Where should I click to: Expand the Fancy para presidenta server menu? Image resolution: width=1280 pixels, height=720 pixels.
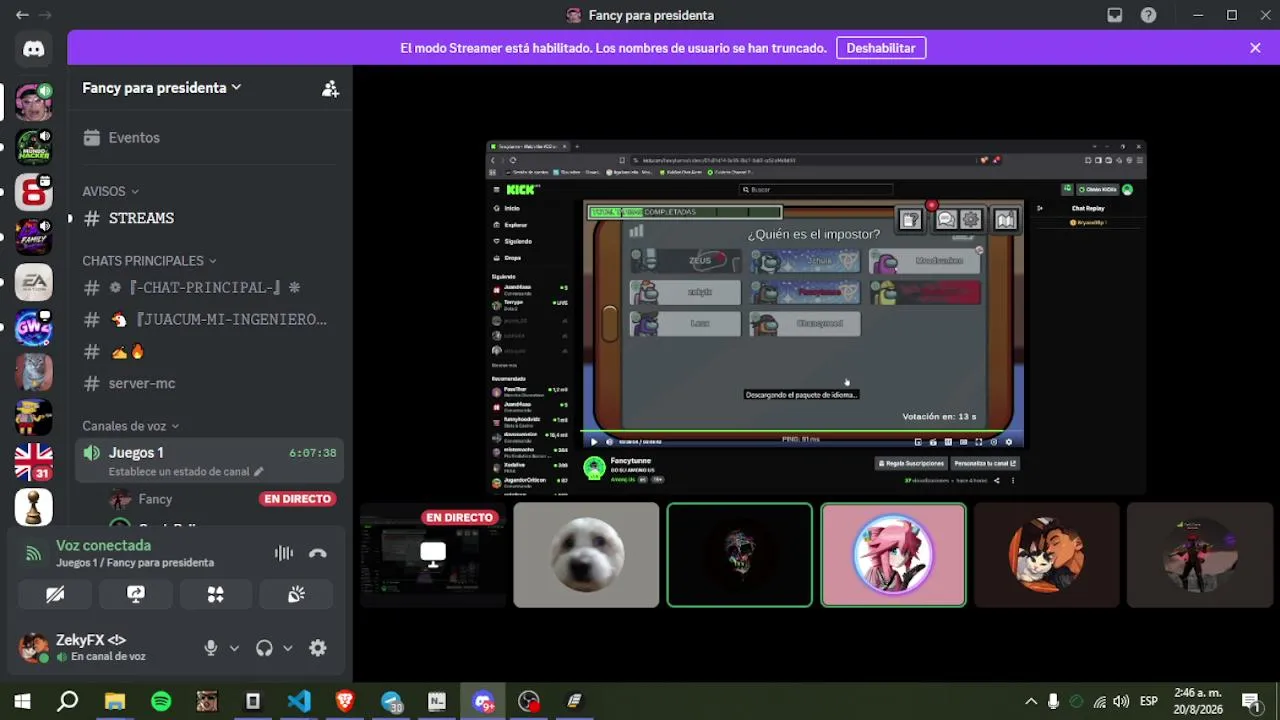click(162, 88)
